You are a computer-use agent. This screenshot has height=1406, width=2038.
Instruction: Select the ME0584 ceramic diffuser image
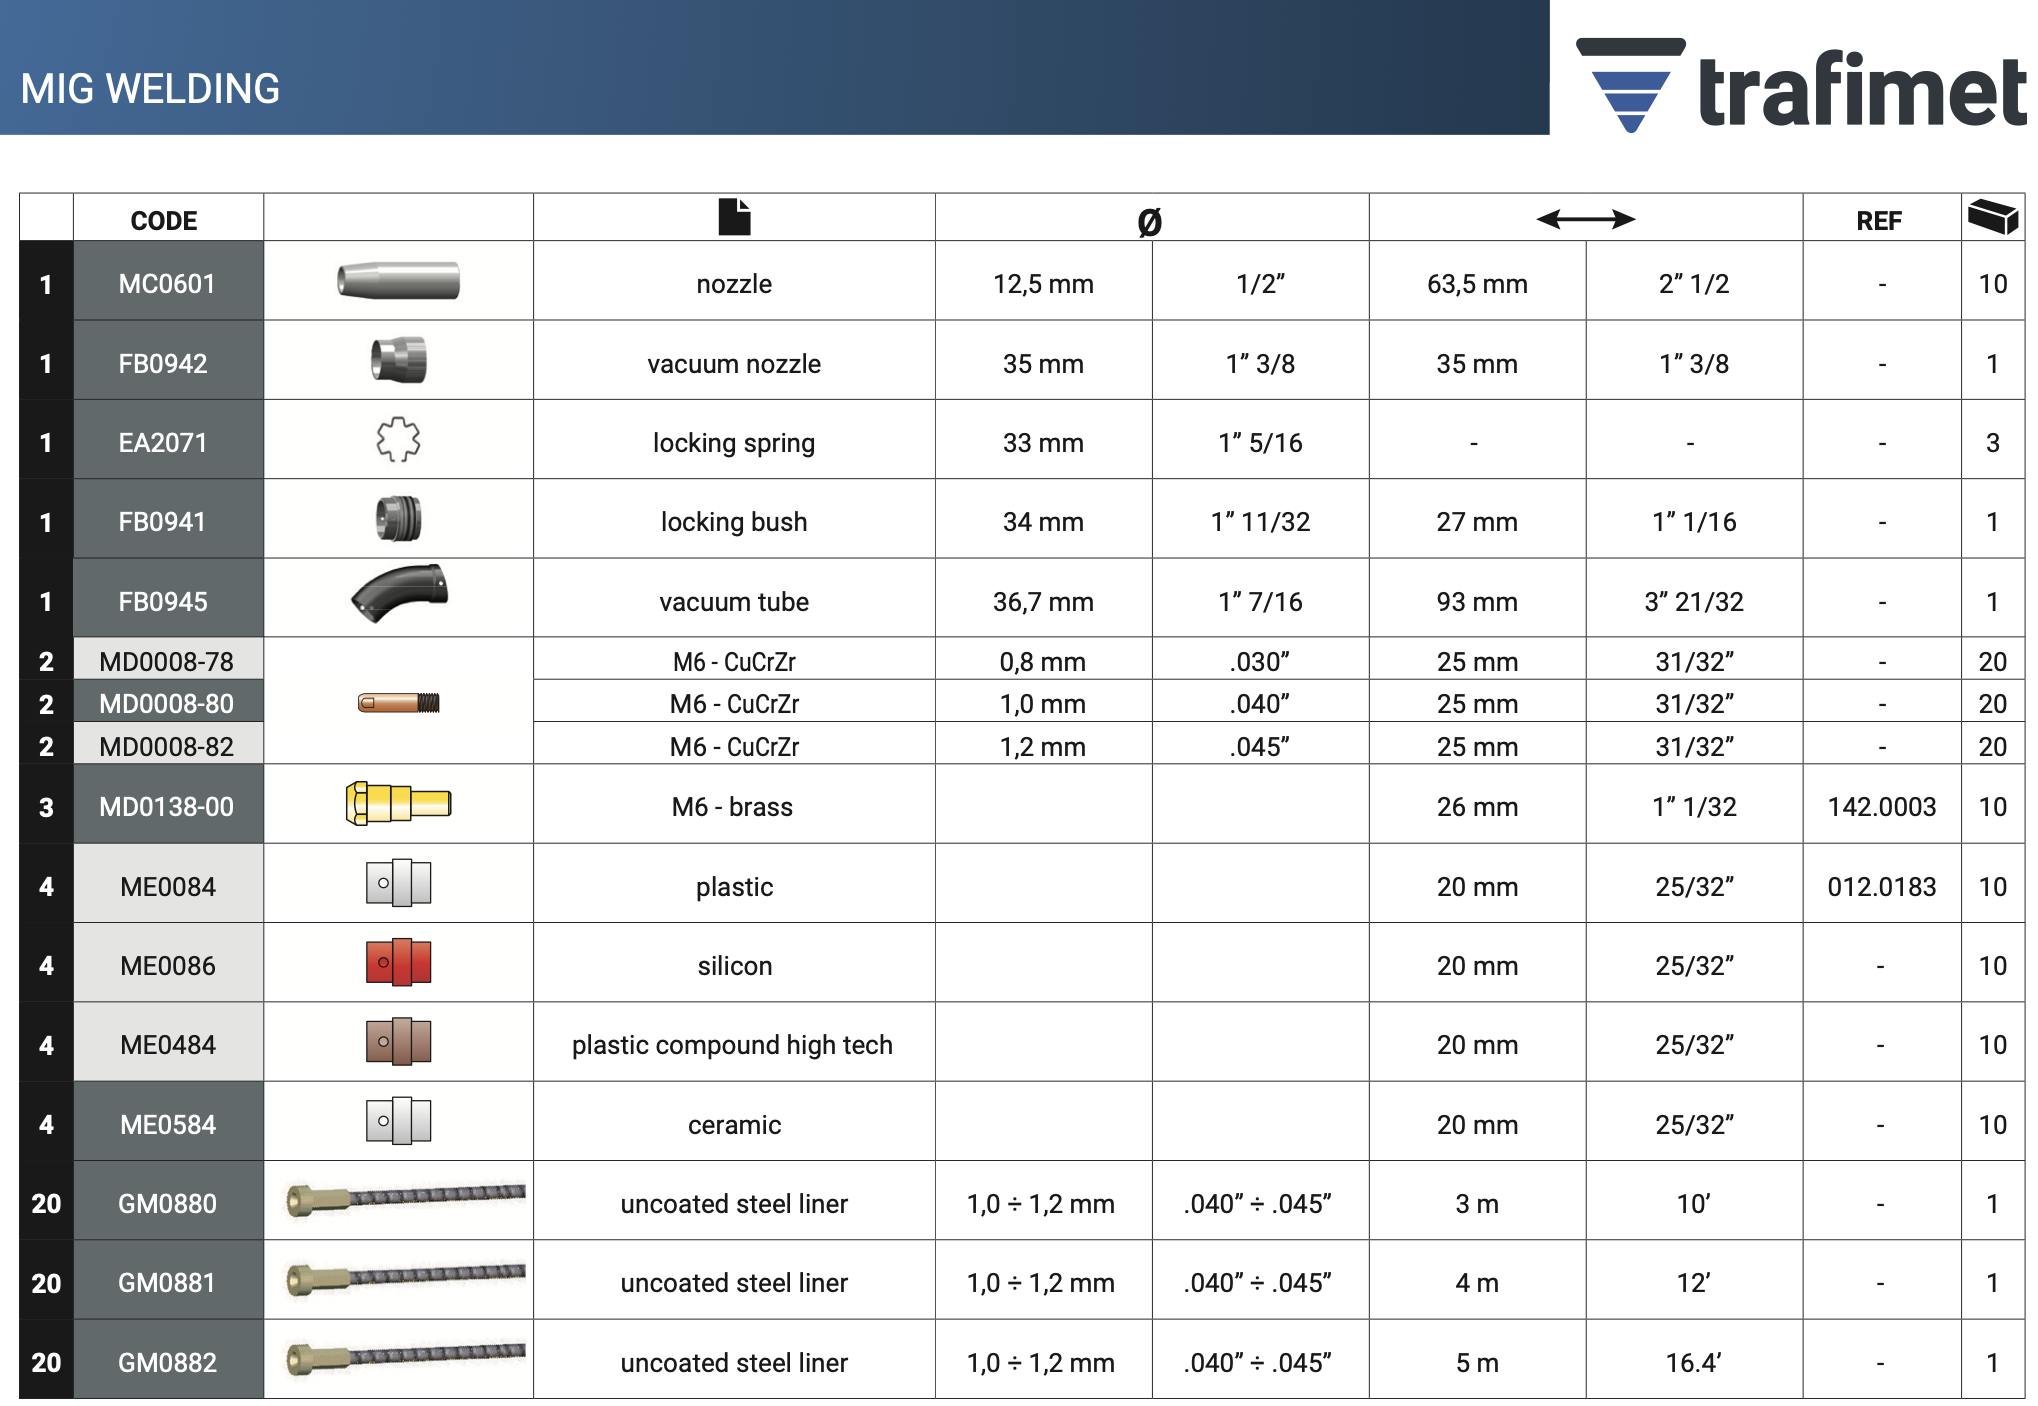[398, 1121]
